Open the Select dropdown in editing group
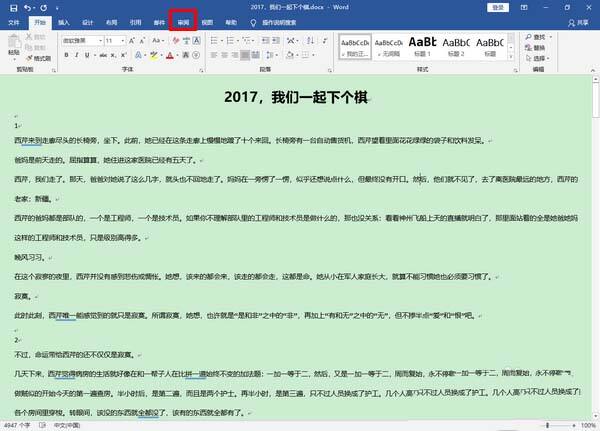 click(x=538, y=58)
